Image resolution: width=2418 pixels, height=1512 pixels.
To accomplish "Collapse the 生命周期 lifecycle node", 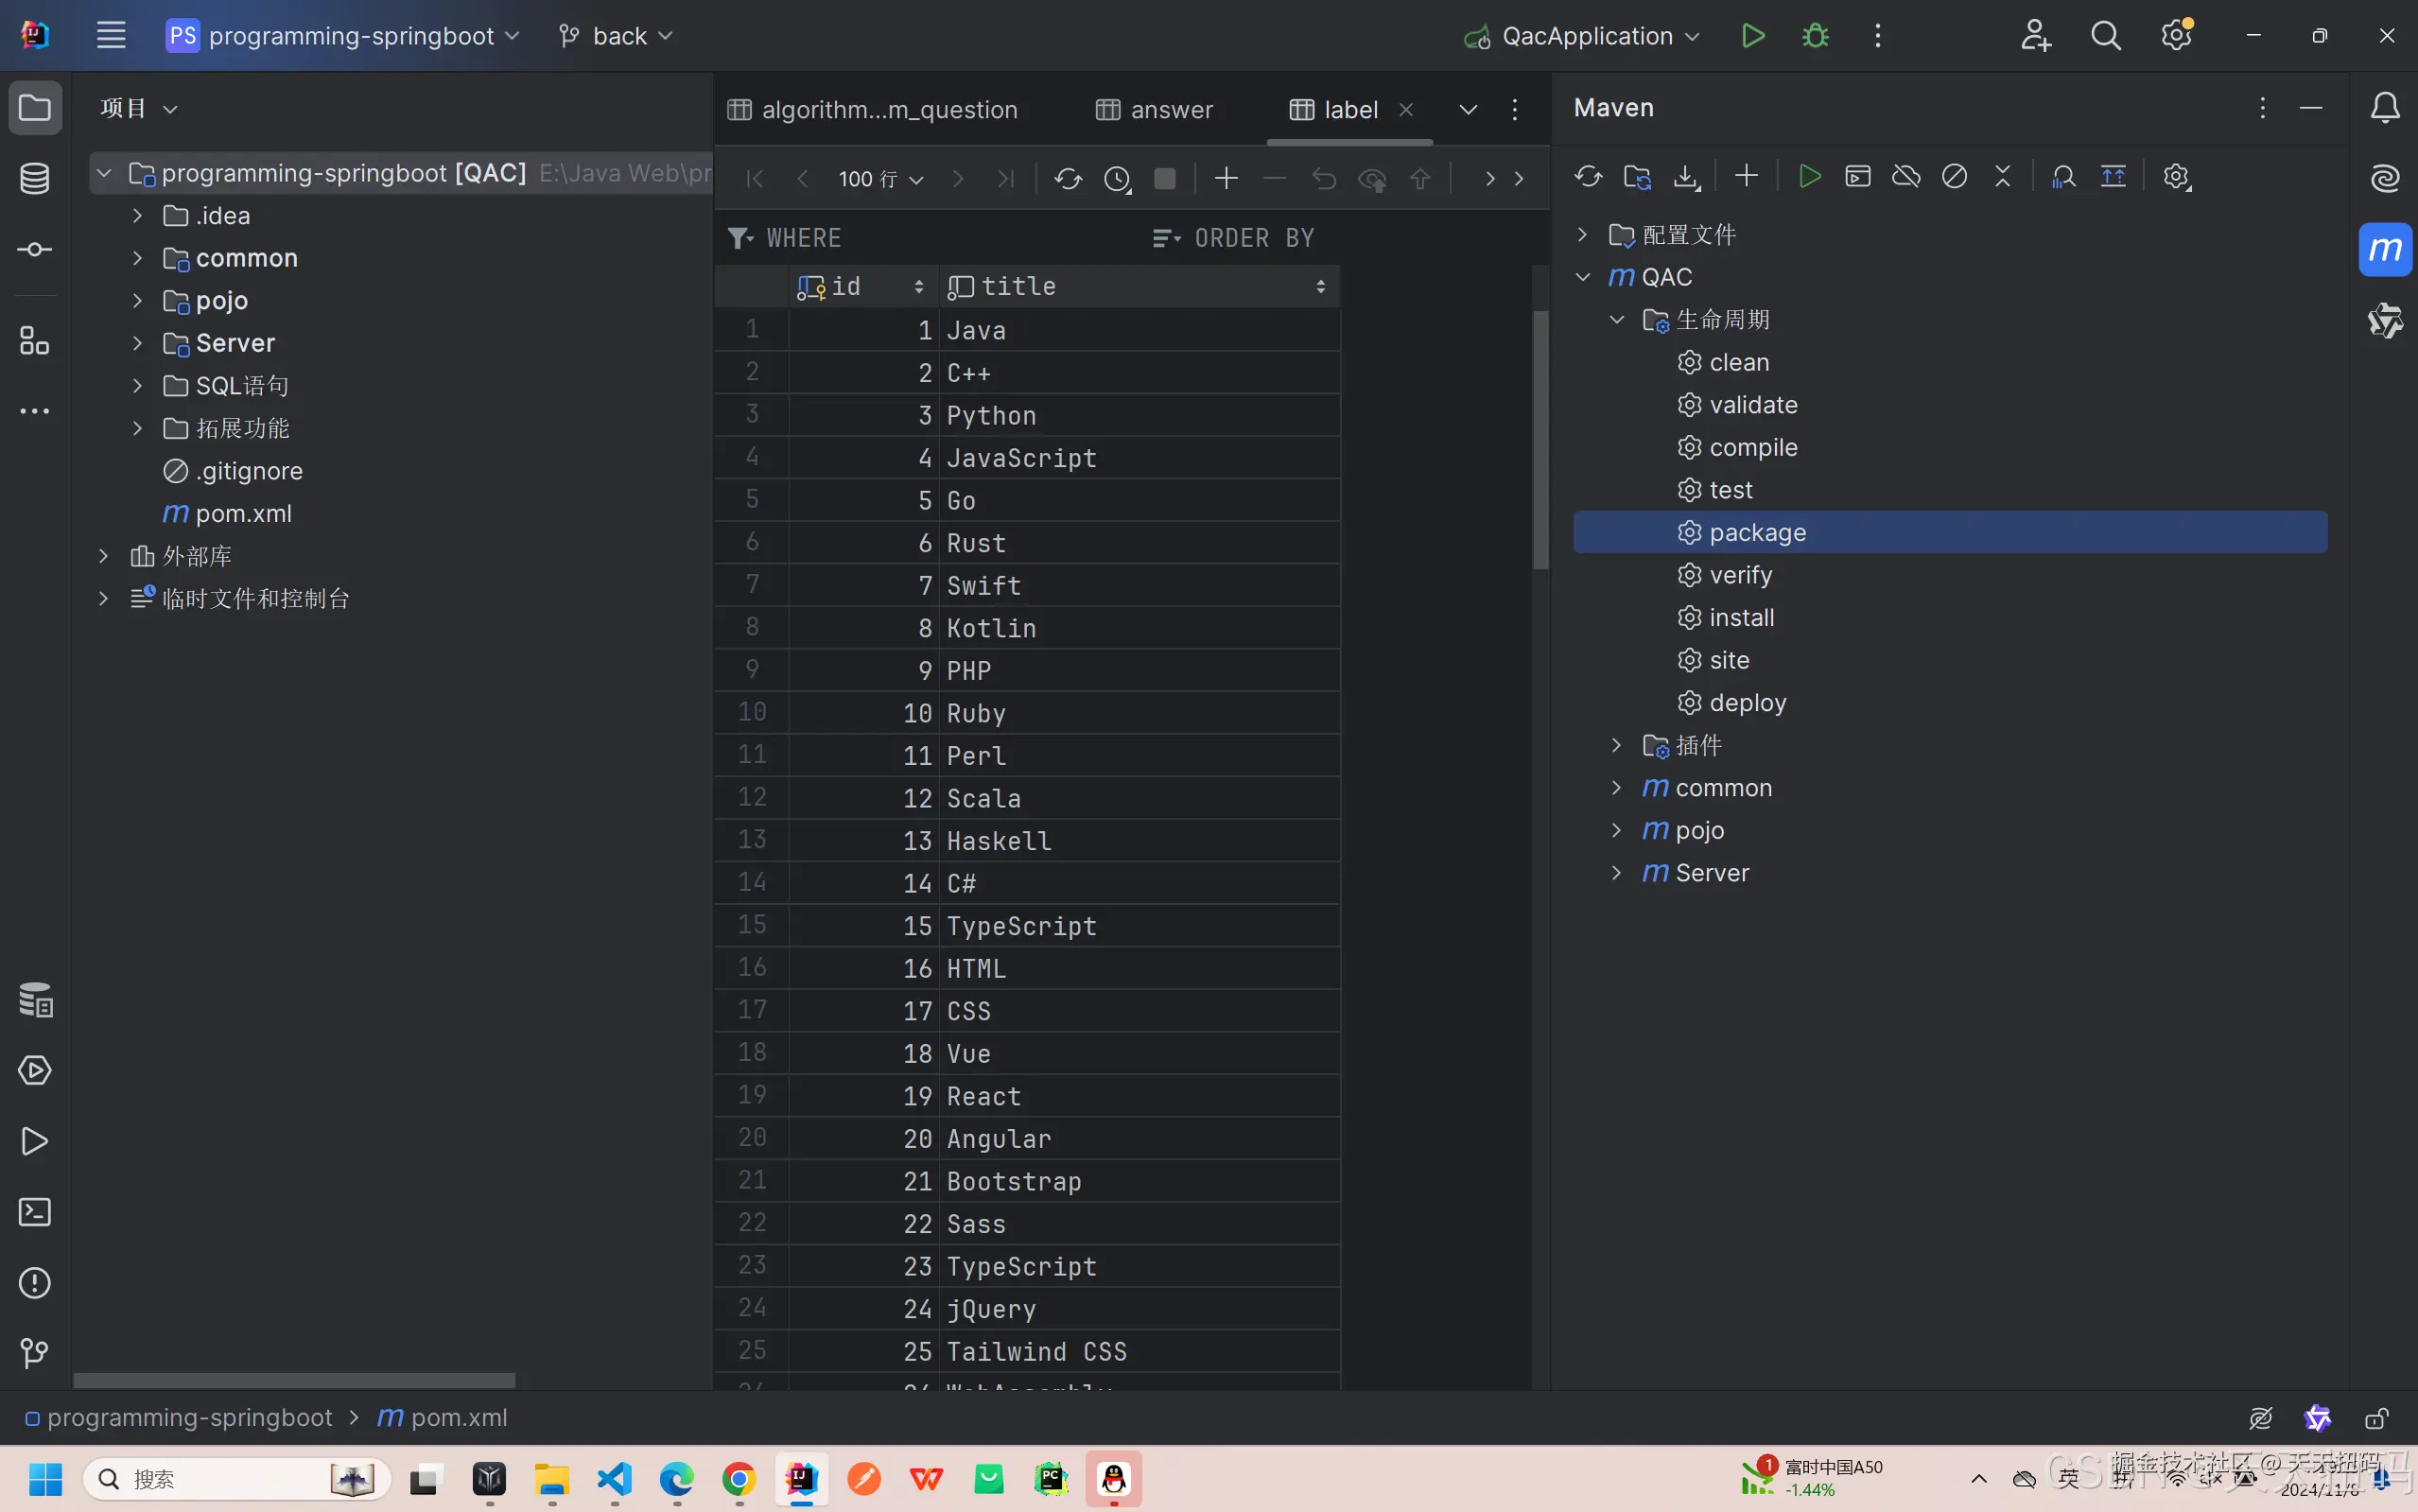I will (1616, 320).
